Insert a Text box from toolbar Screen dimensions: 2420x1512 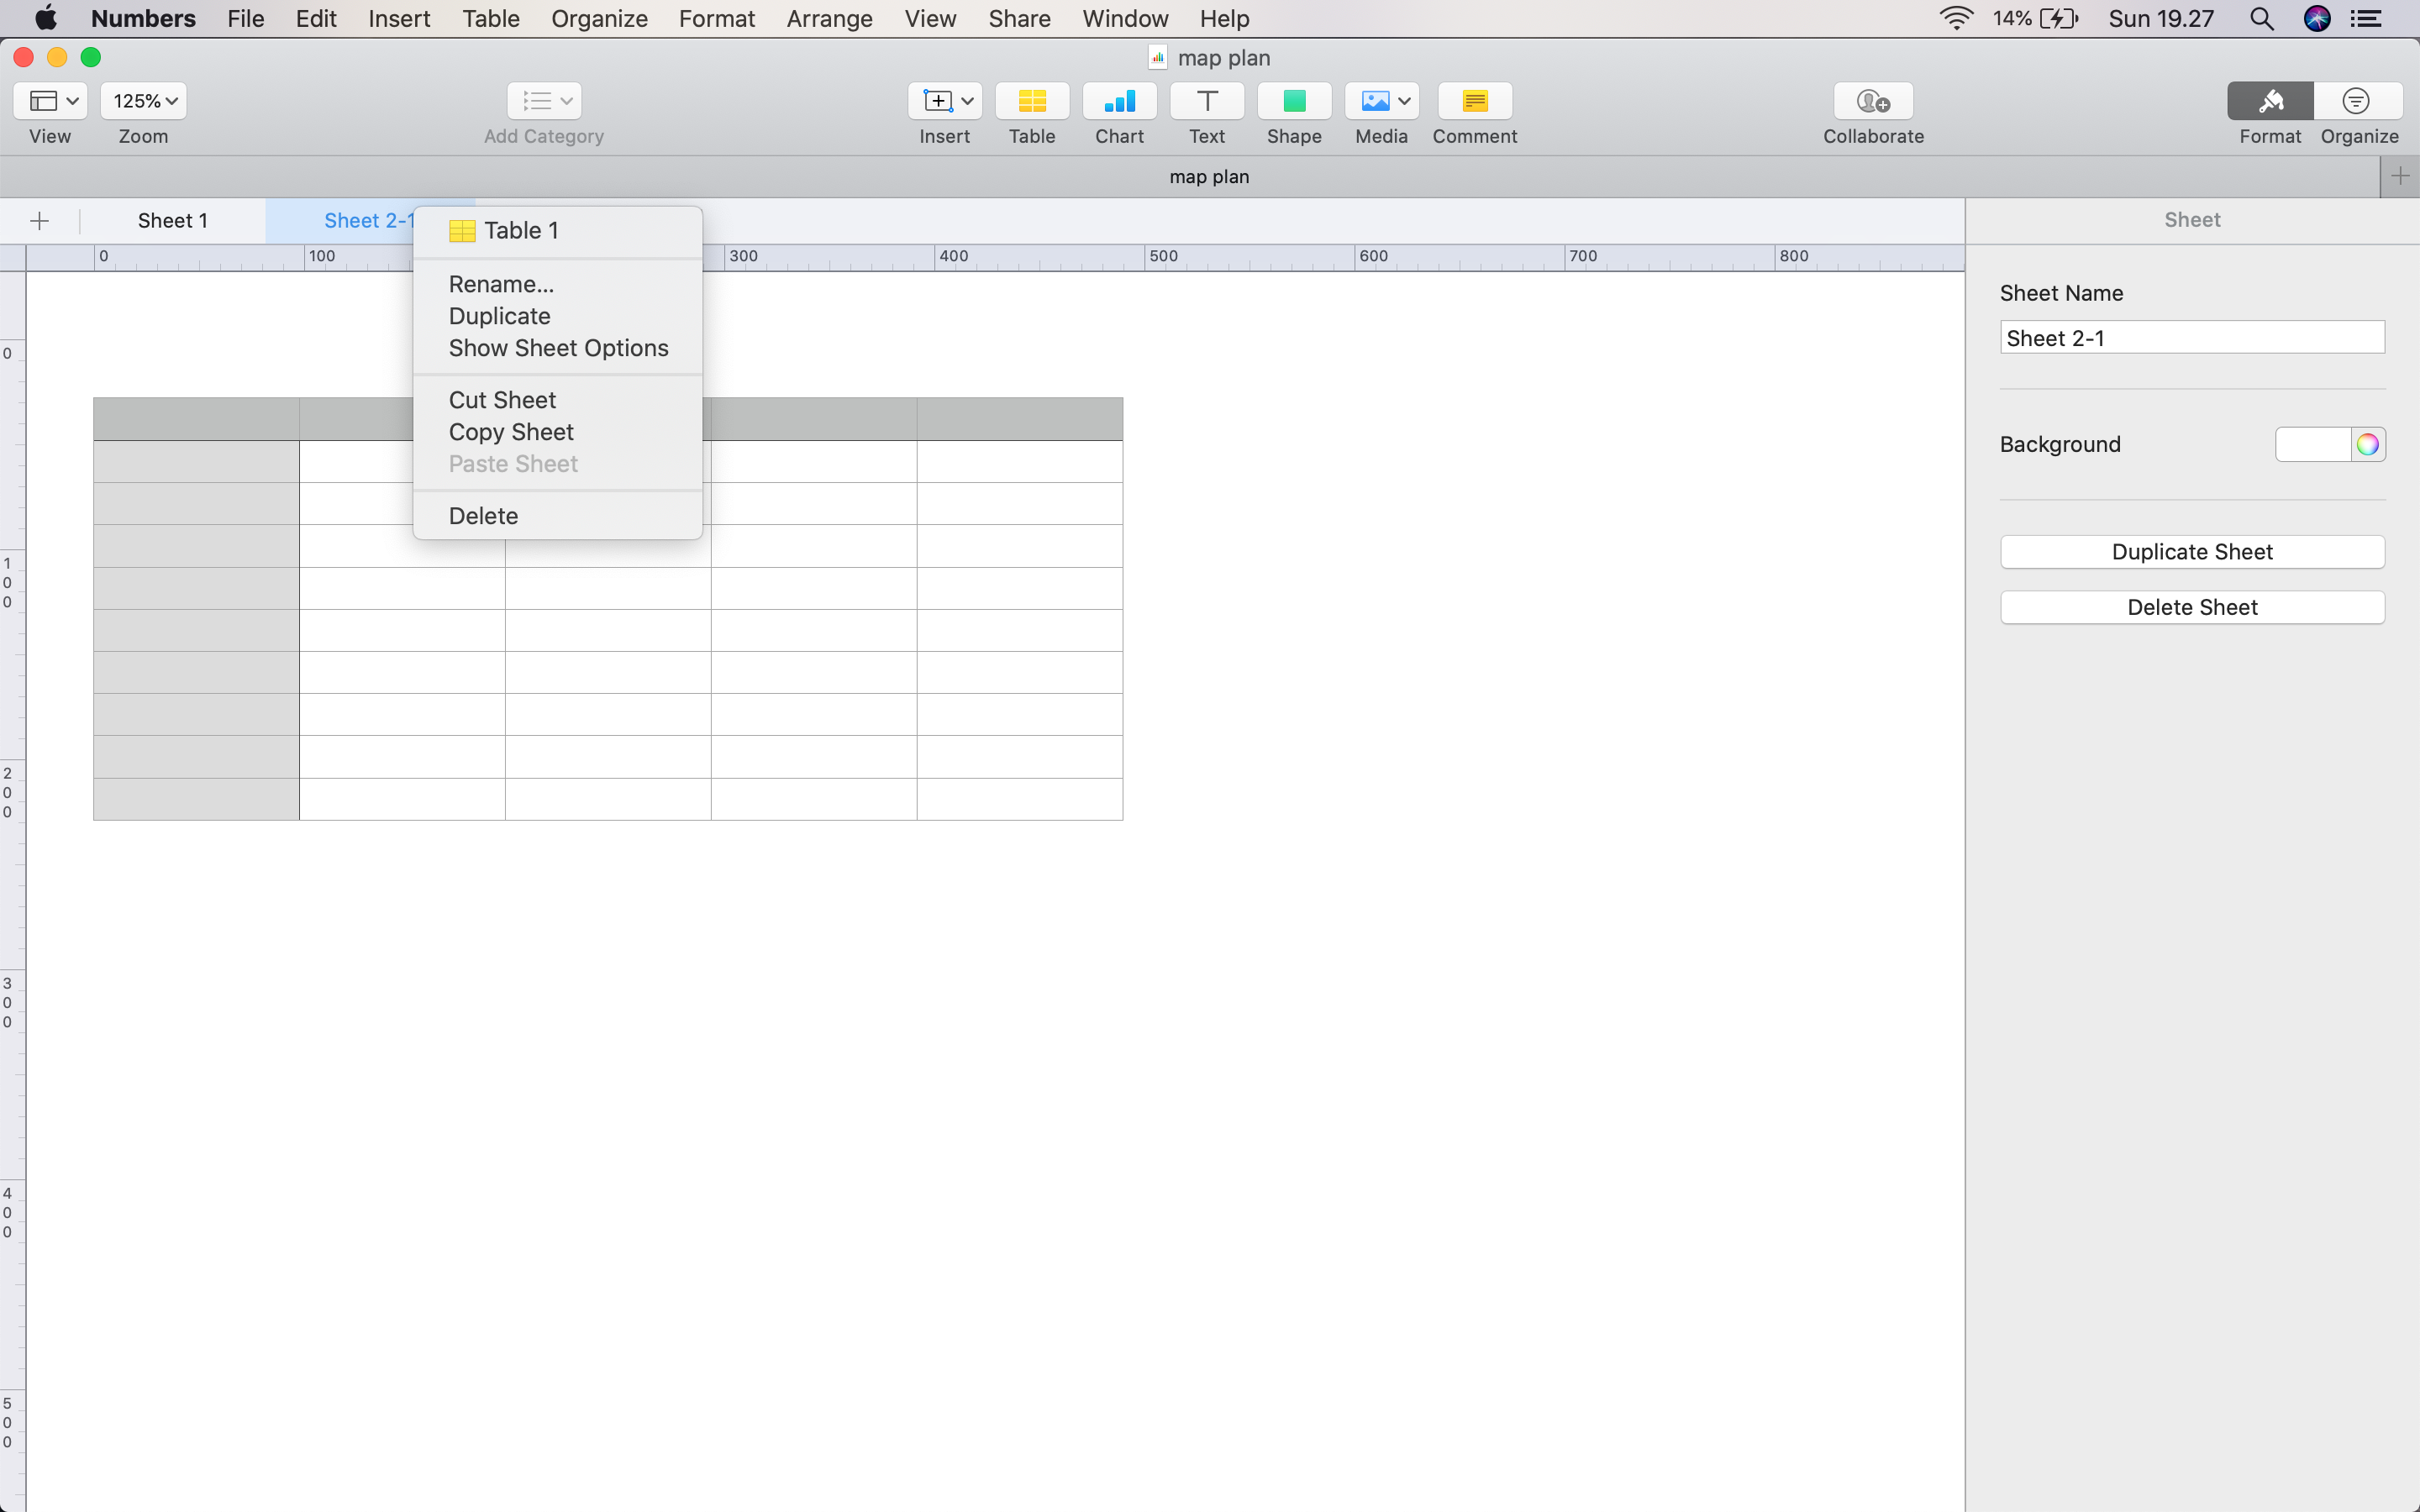click(x=1206, y=101)
